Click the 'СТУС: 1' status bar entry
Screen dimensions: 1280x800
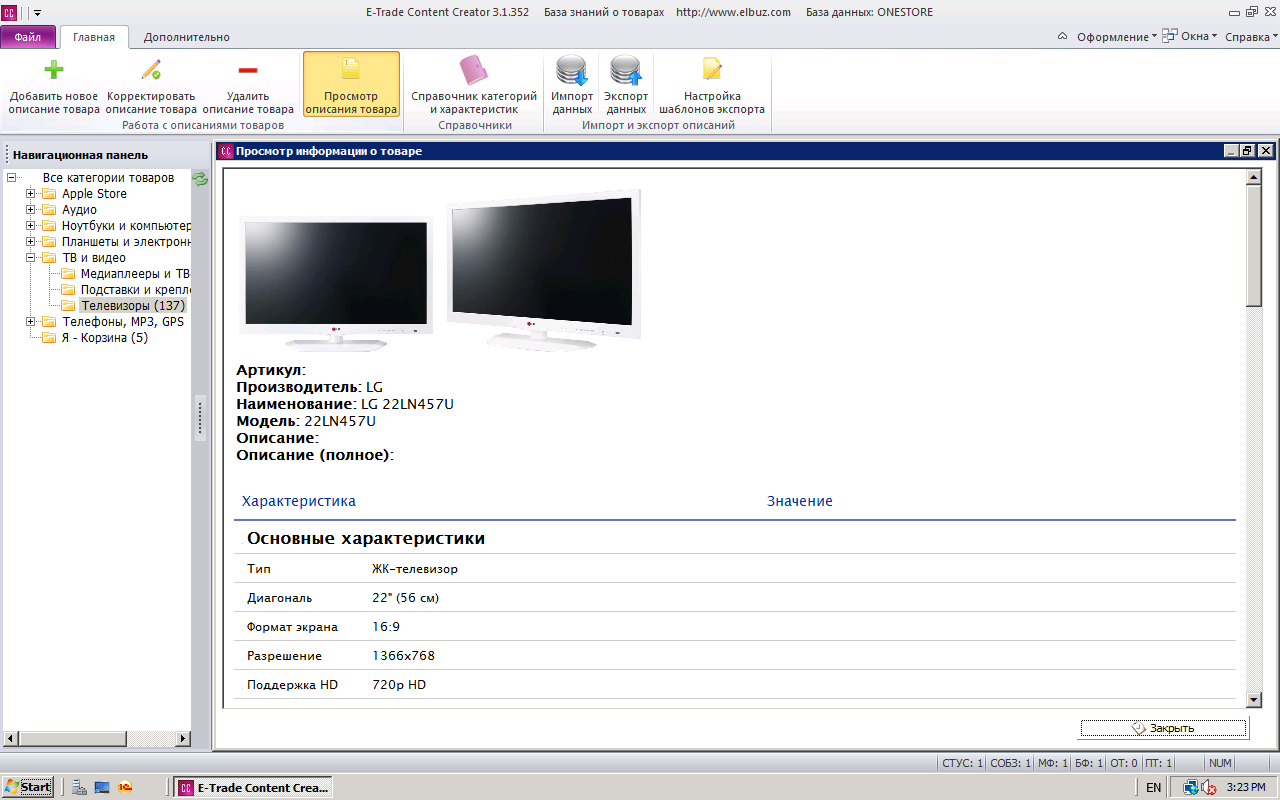click(x=962, y=763)
